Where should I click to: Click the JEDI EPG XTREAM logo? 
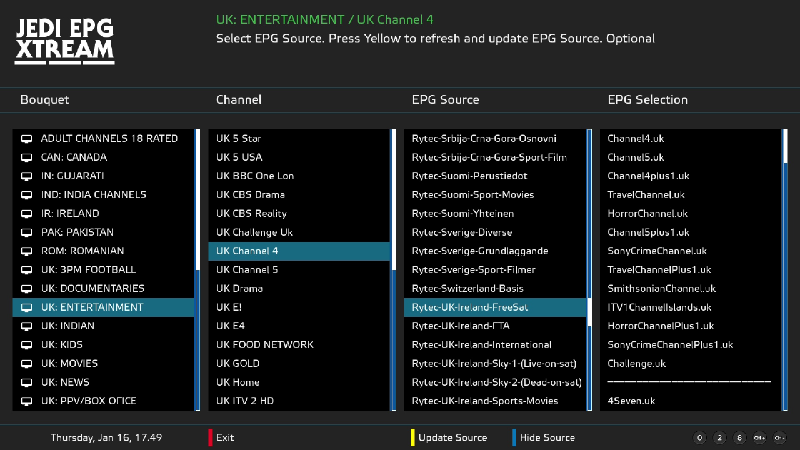(x=64, y=41)
